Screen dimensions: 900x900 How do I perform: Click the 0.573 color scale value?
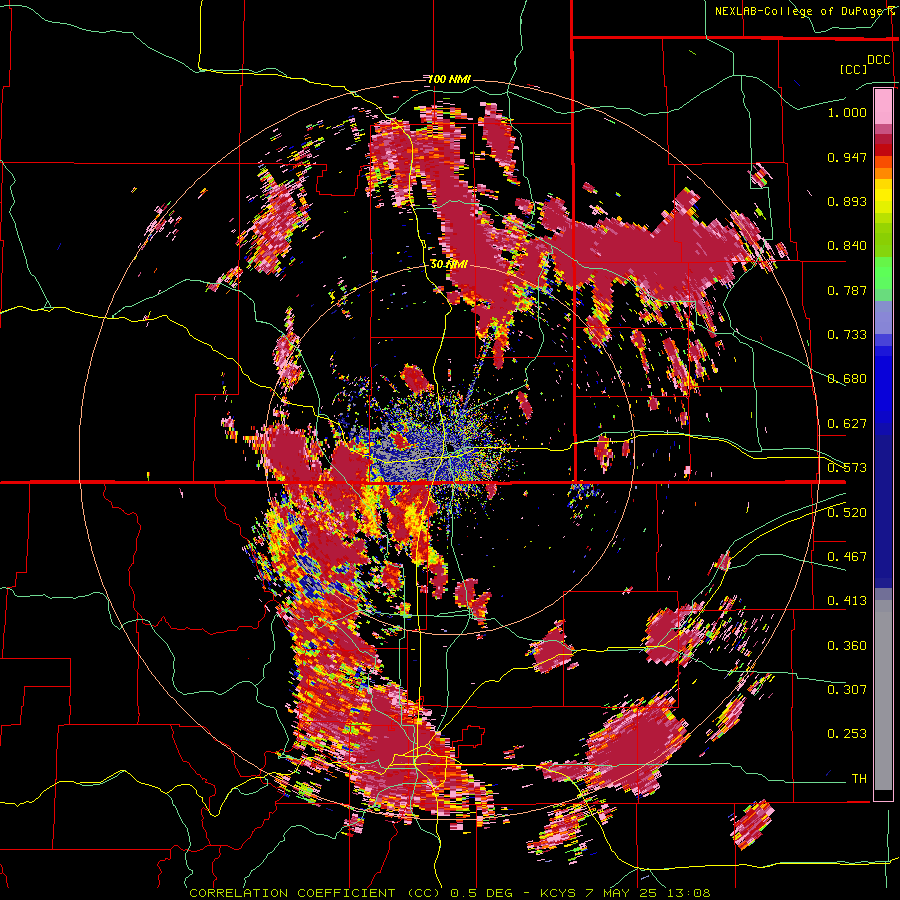(x=847, y=468)
